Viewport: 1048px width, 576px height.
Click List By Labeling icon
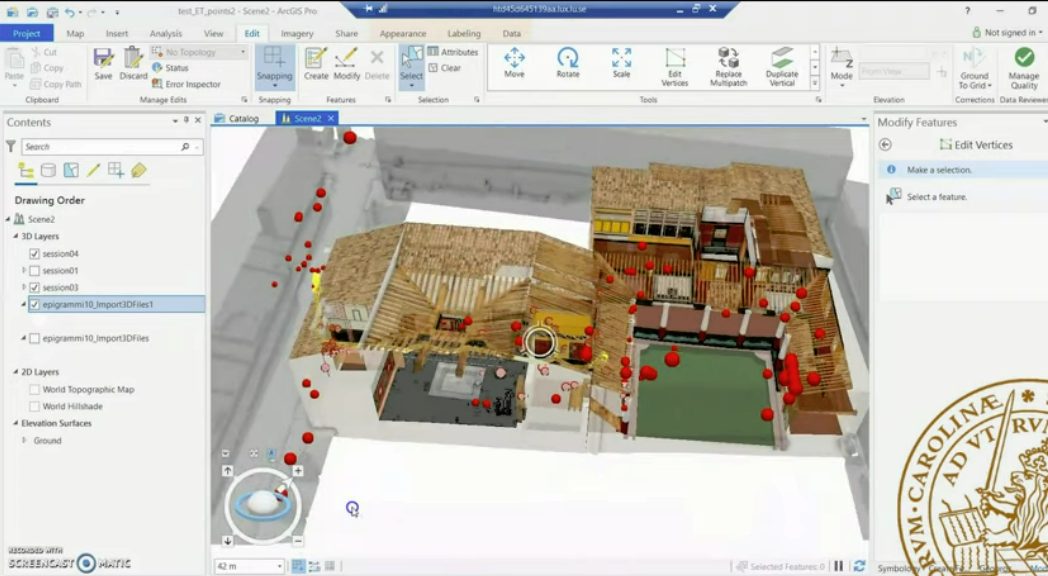pyautogui.click(x=138, y=170)
